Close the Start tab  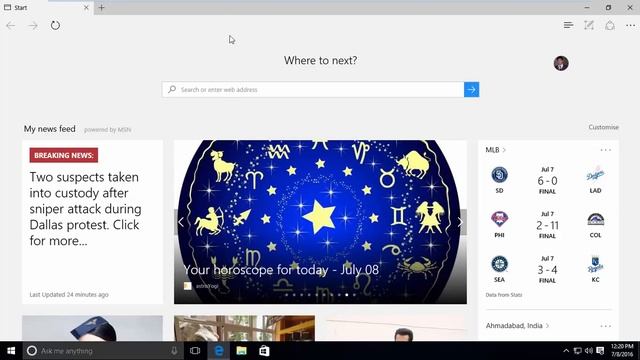coord(86,7)
